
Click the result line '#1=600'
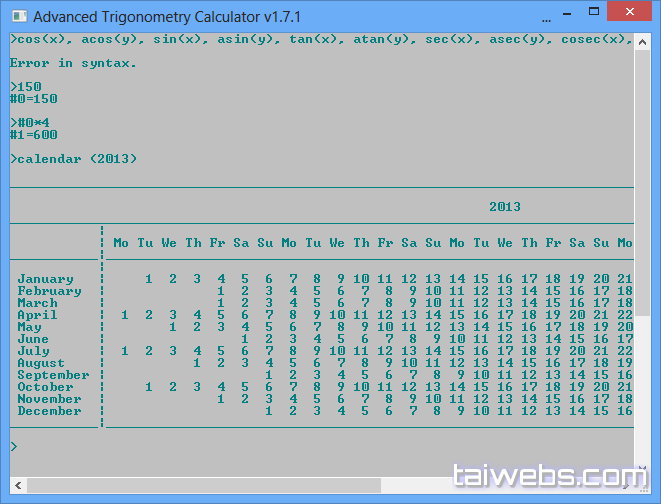click(x=33, y=135)
